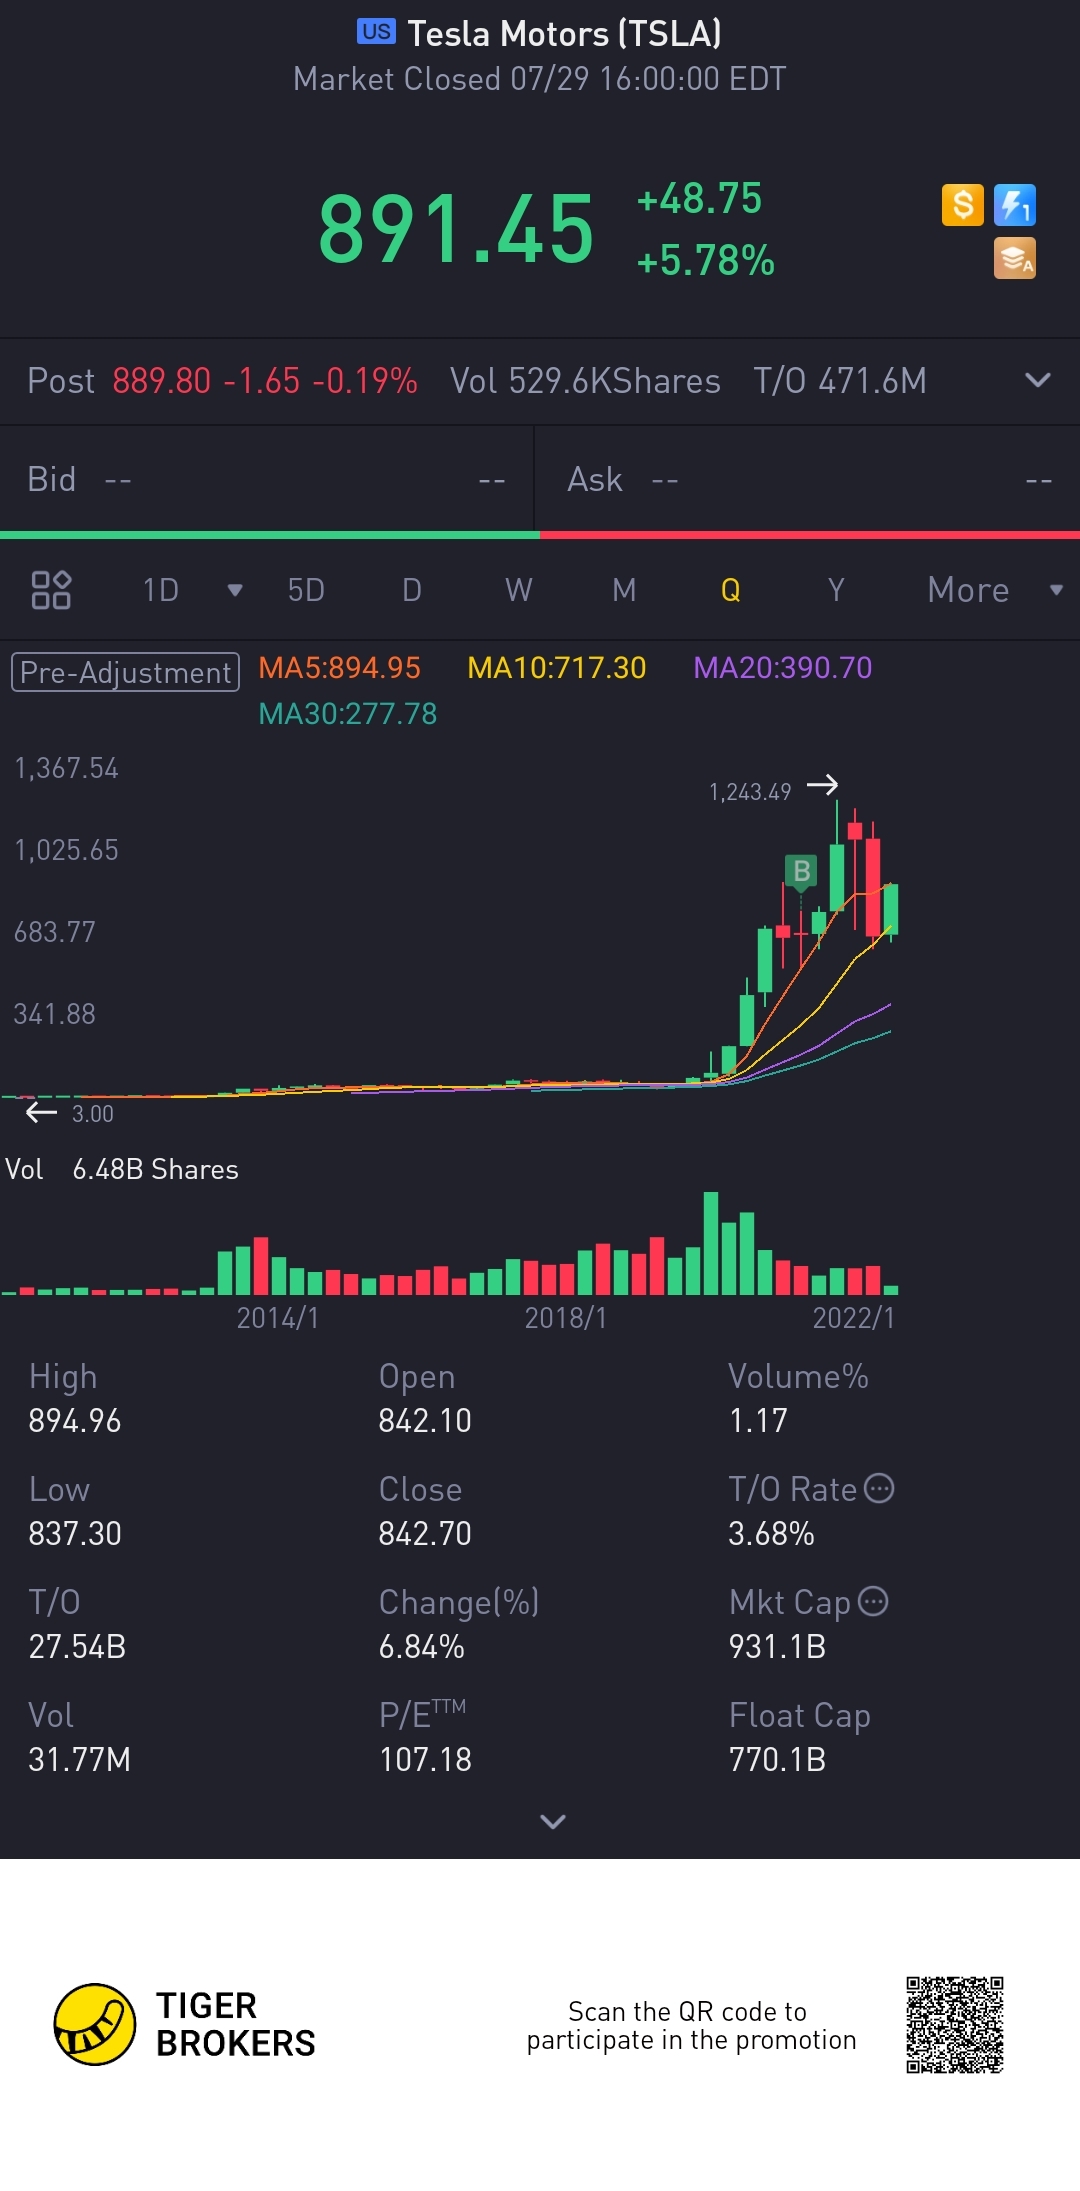Open the chart layout grid icon

pyautogui.click(x=51, y=590)
